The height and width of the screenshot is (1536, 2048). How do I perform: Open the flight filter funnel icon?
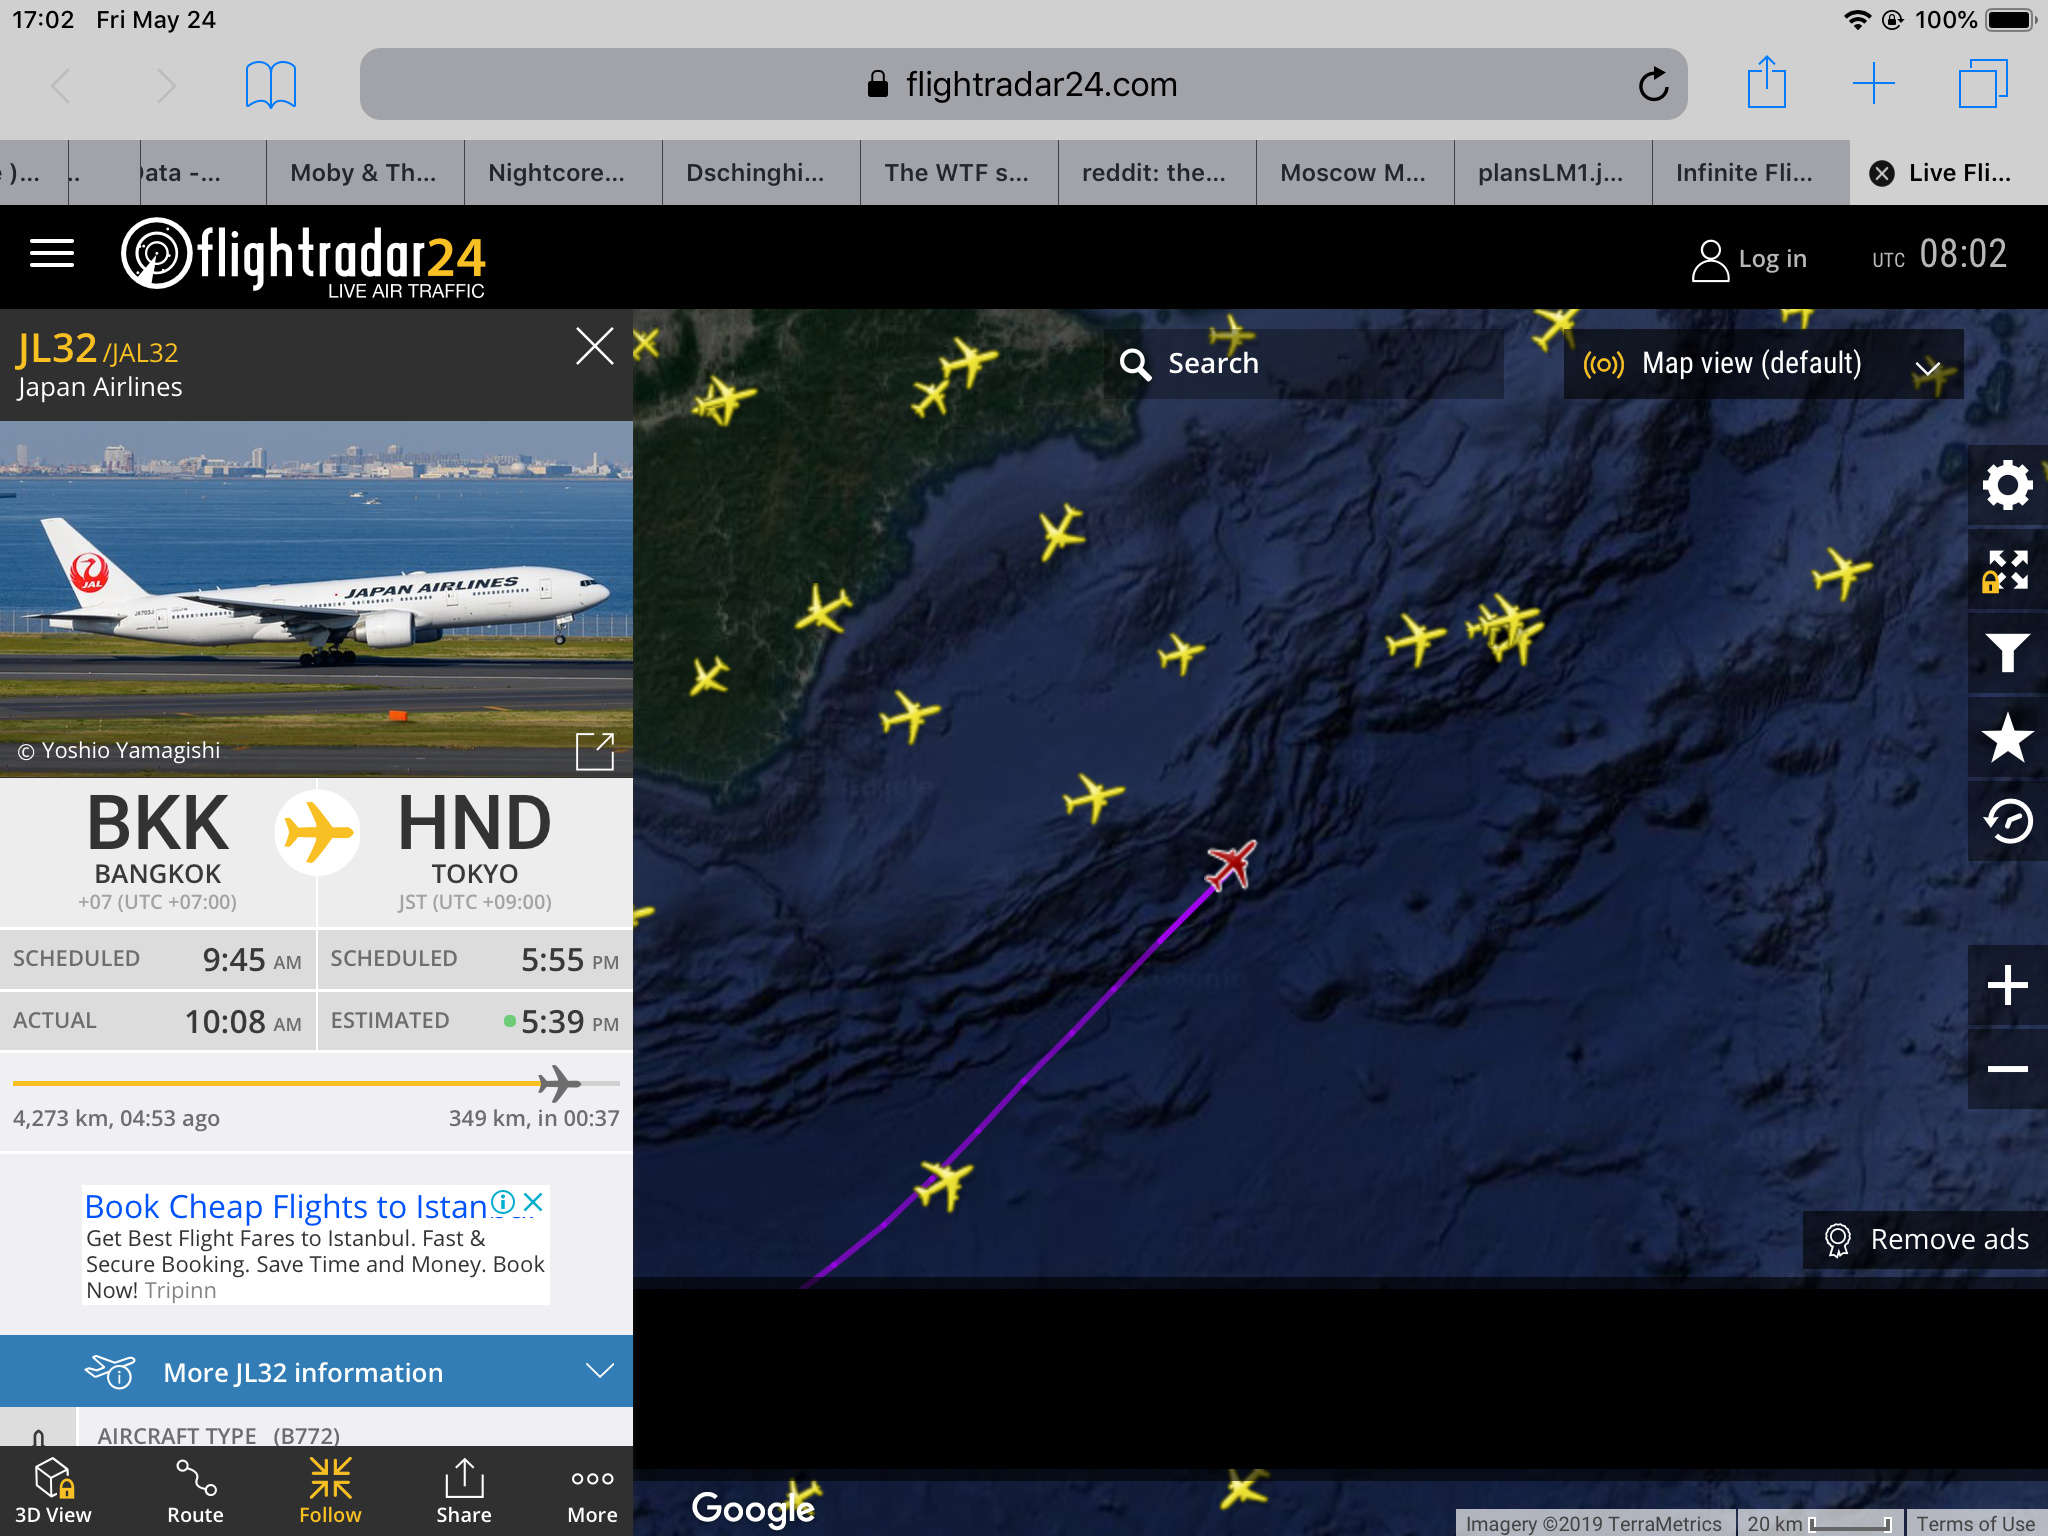pos(2007,654)
